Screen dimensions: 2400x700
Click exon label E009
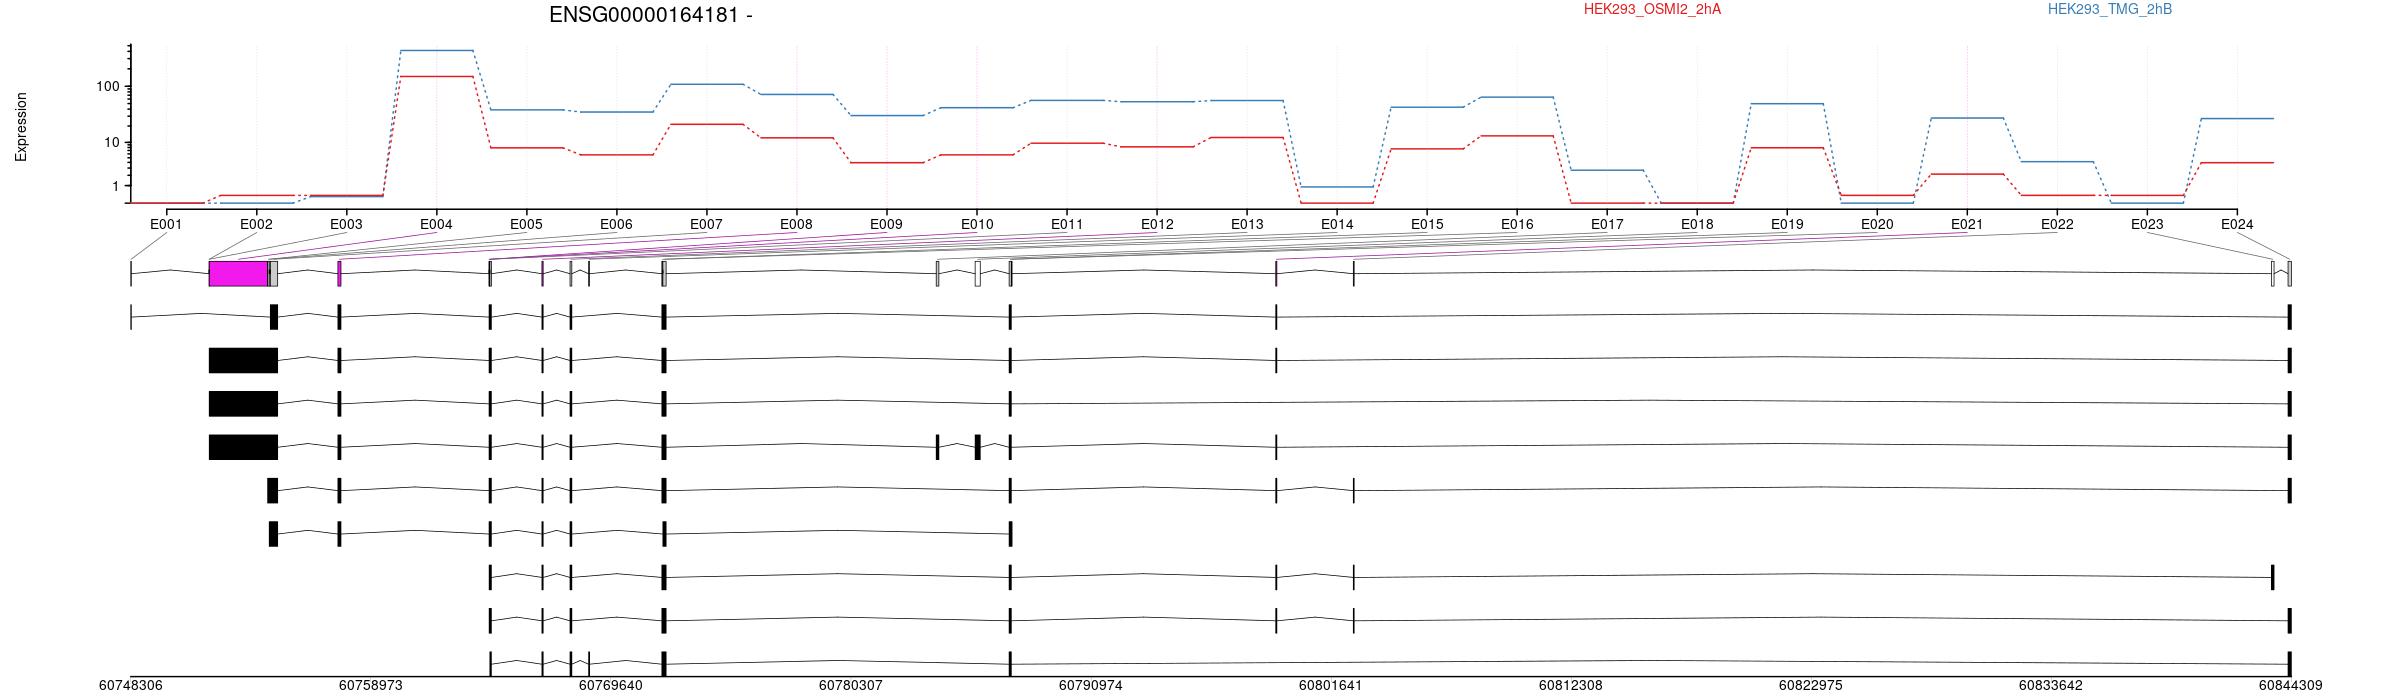coord(886,225)
